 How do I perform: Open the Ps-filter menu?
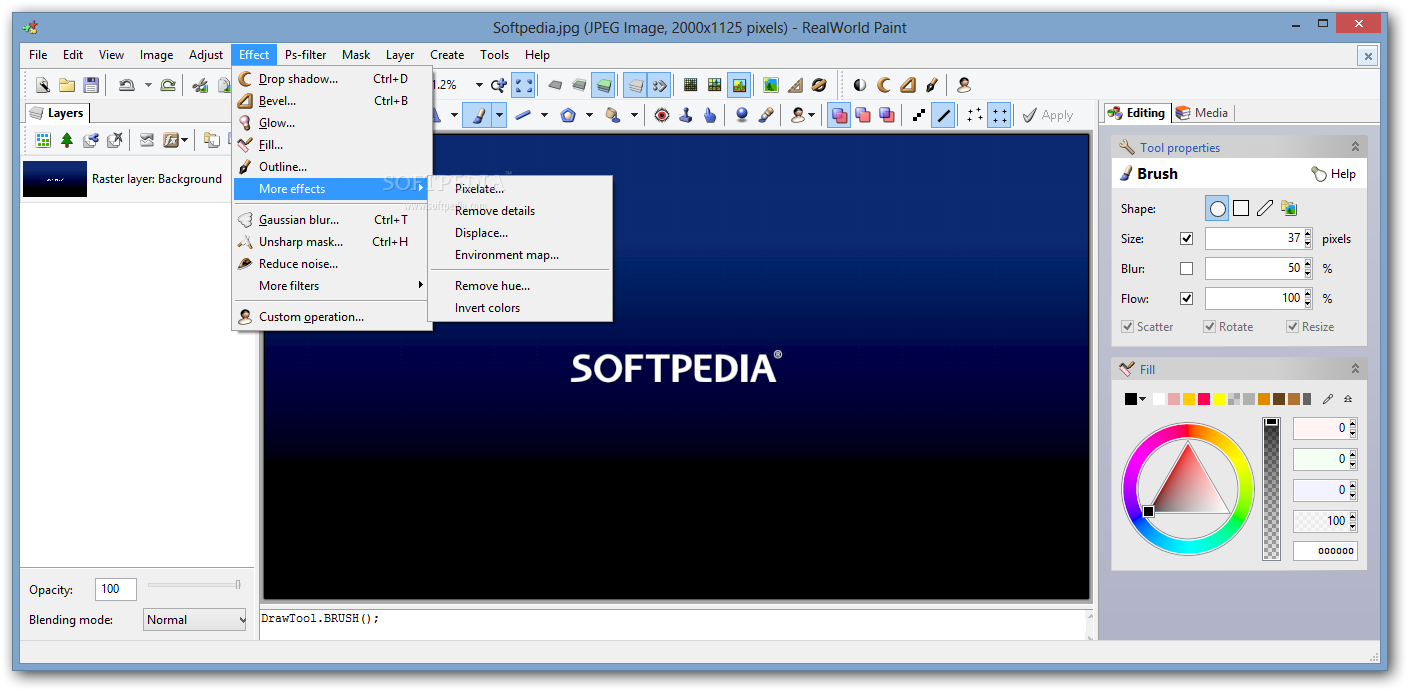coord(305,55)
